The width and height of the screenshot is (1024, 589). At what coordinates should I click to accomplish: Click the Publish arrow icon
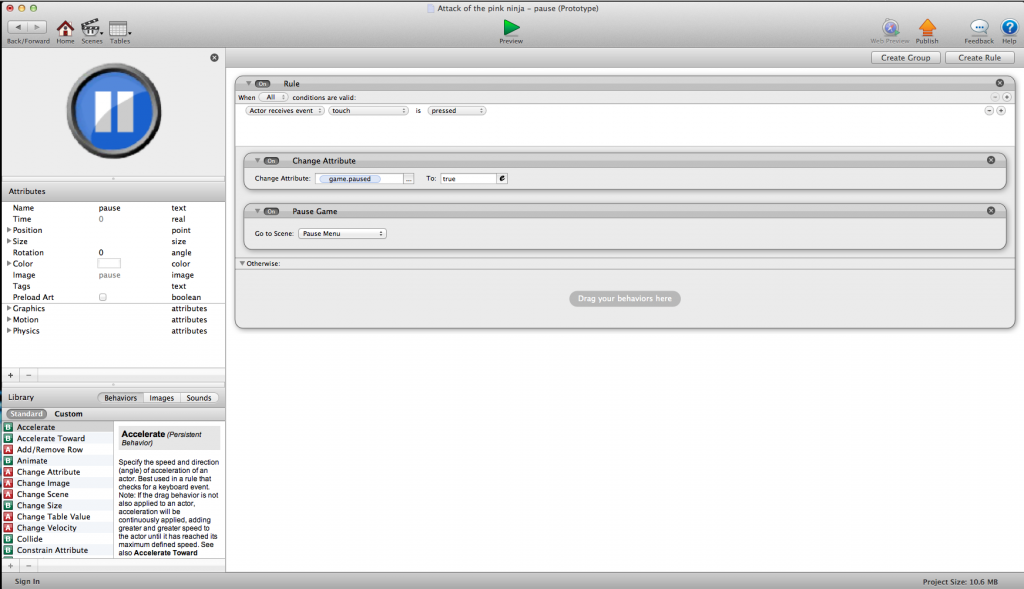(927, 28)
